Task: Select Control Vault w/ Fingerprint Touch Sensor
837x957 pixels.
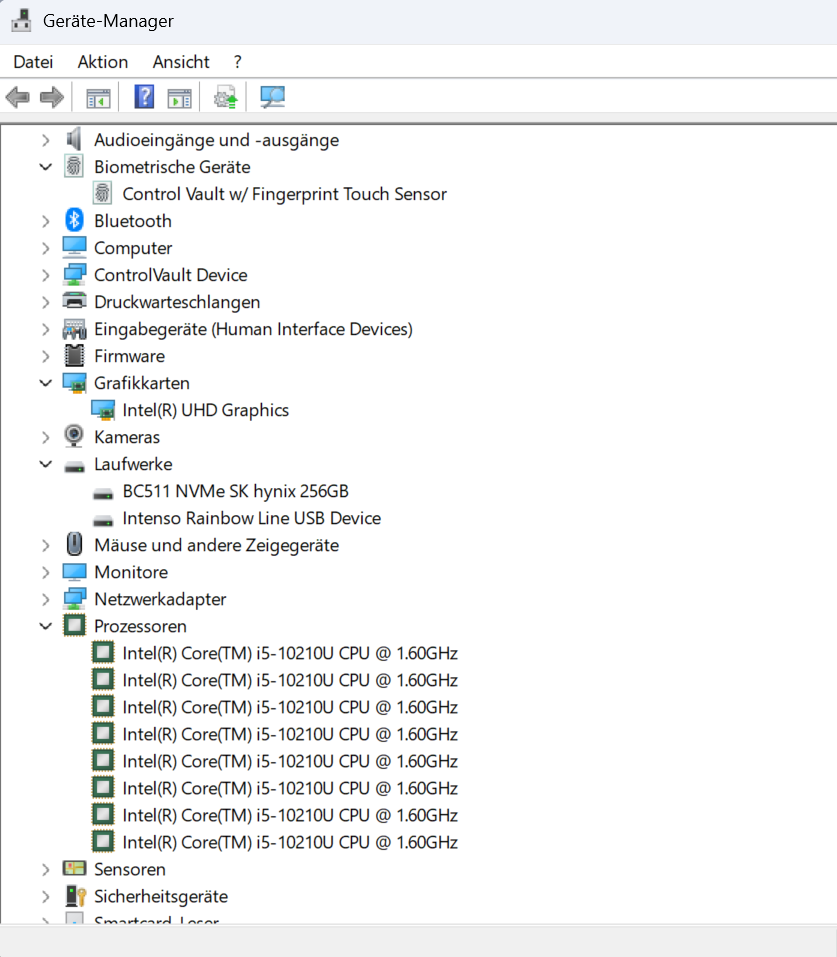Action: [284, 194]
